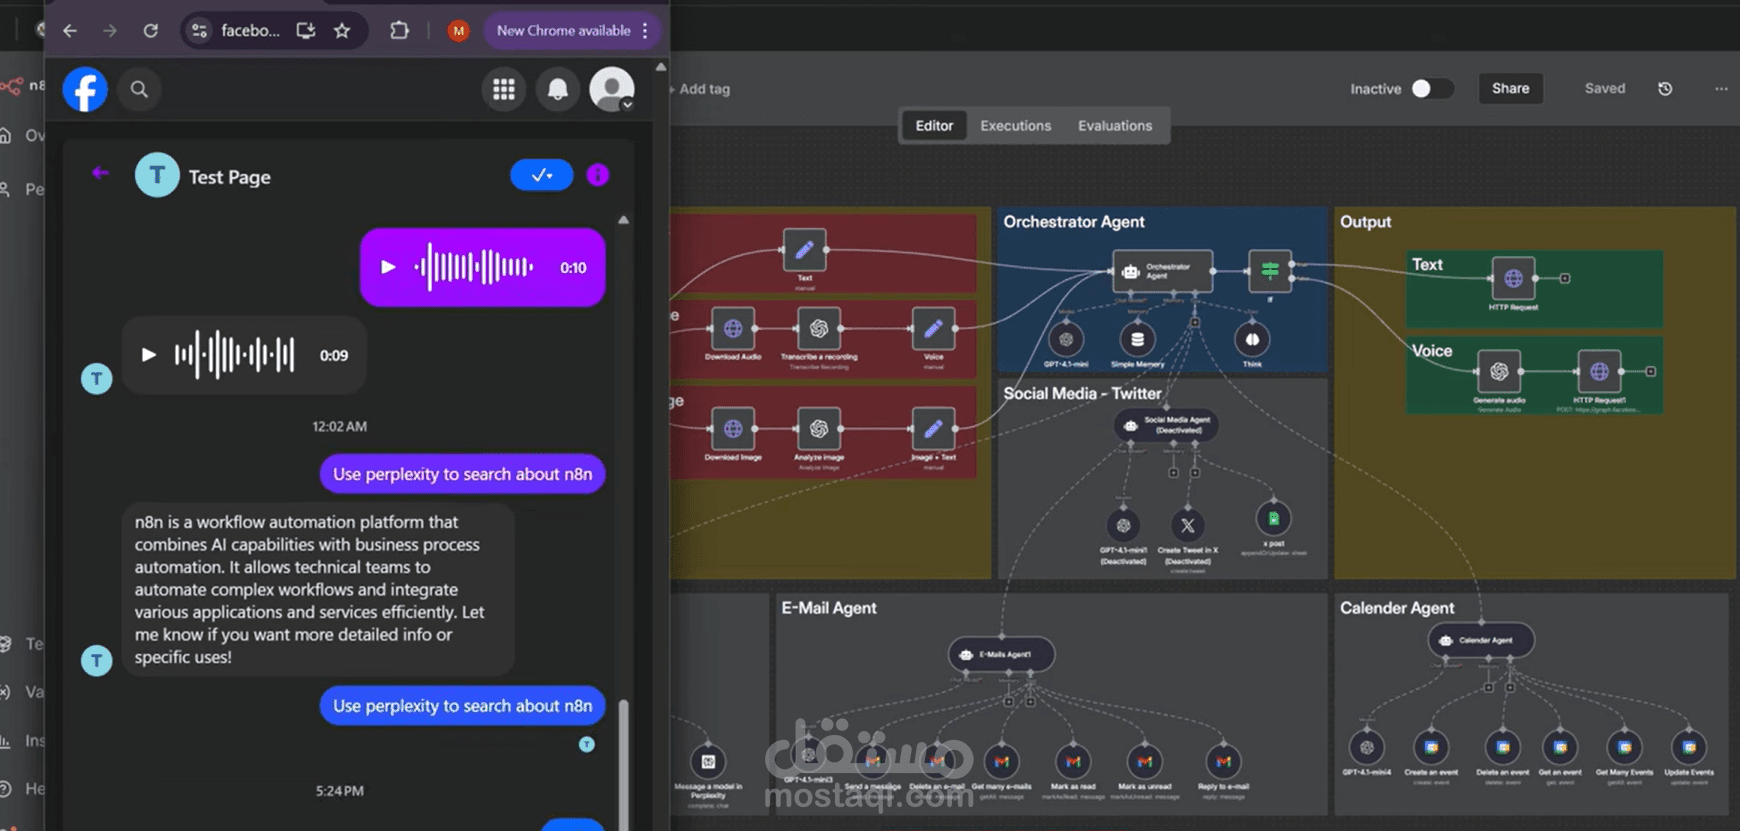The width and height of the screenshot is (1740, 831).
Task: Select the Delete an event calendar node
Action: [1502, 748]
